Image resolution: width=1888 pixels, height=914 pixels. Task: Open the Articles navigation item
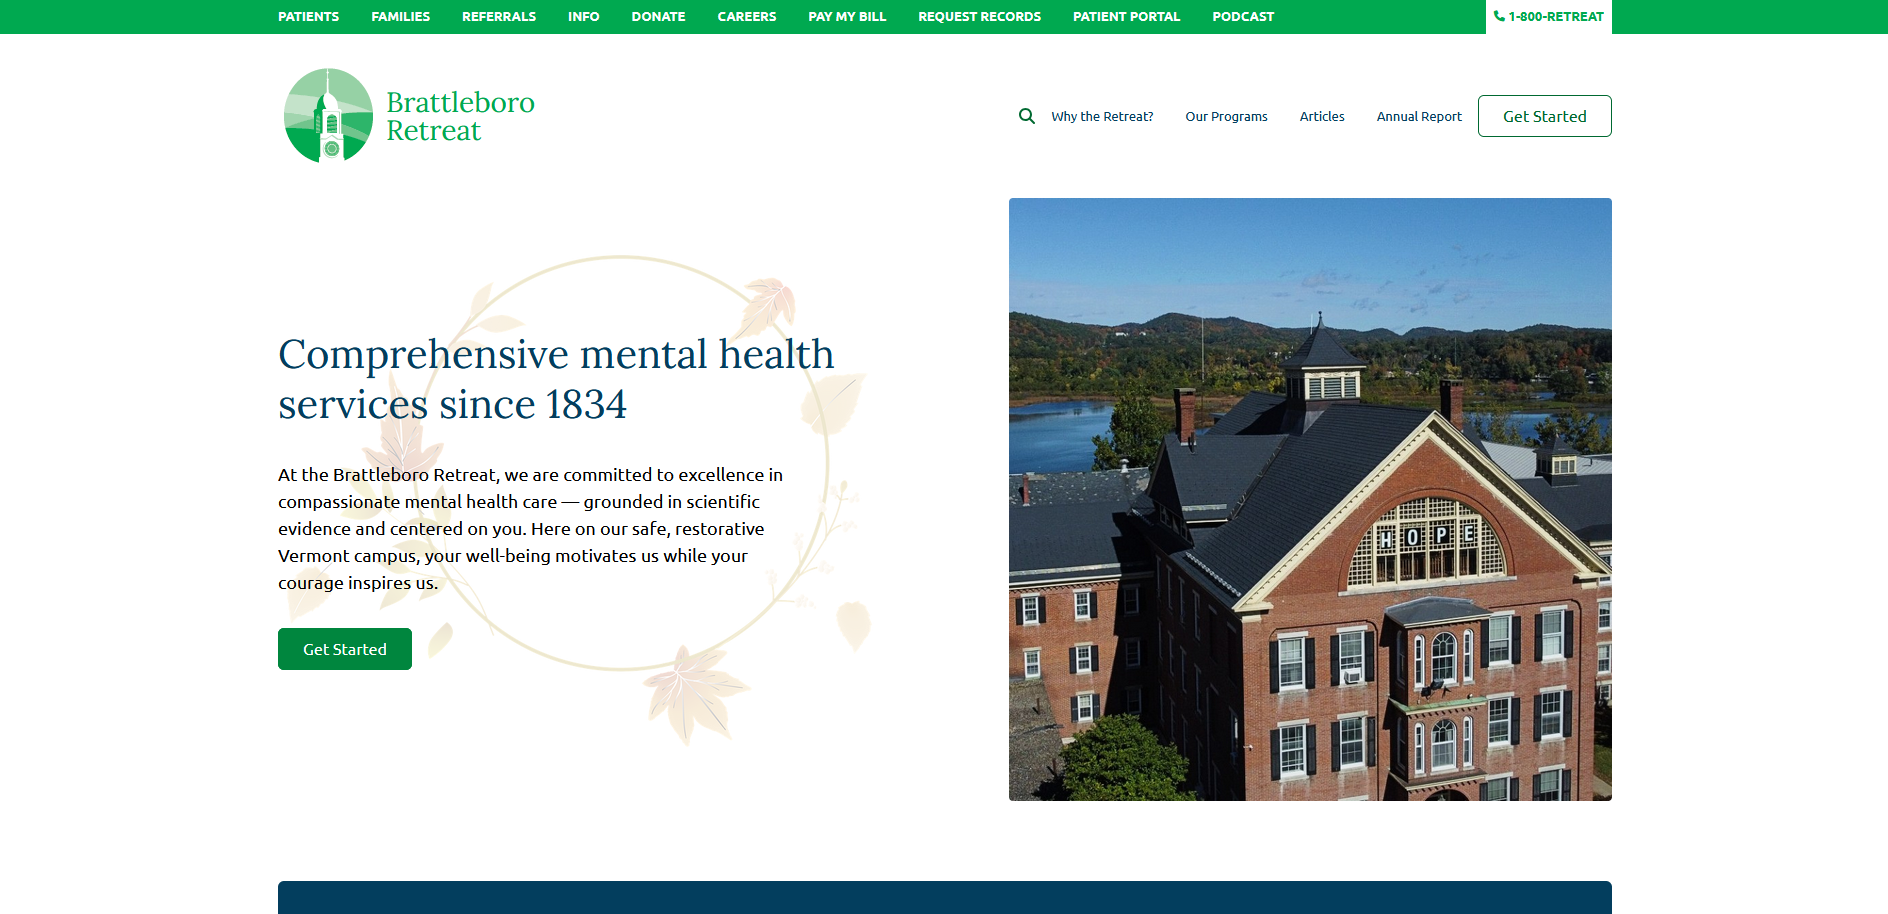click(x=1321, y=117)
